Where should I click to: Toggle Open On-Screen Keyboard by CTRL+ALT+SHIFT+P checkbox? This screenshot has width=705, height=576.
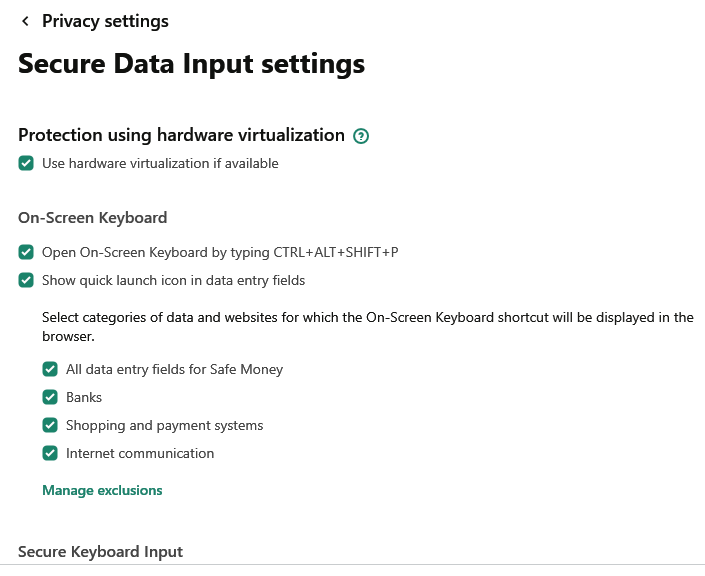point(26,252)
